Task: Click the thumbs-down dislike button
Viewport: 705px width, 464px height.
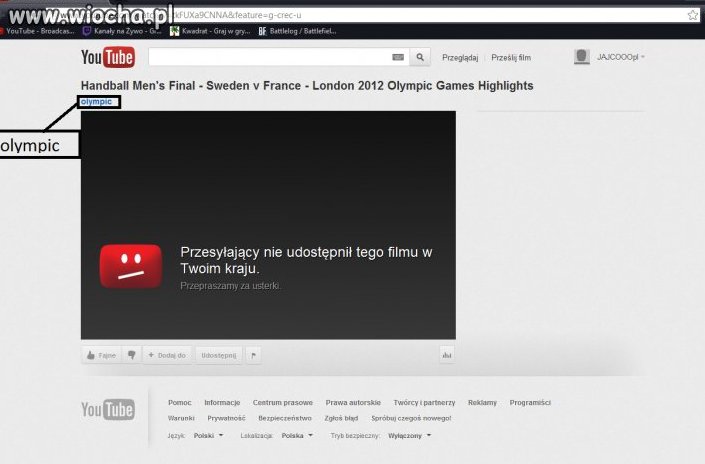Action: click(132, 355)
